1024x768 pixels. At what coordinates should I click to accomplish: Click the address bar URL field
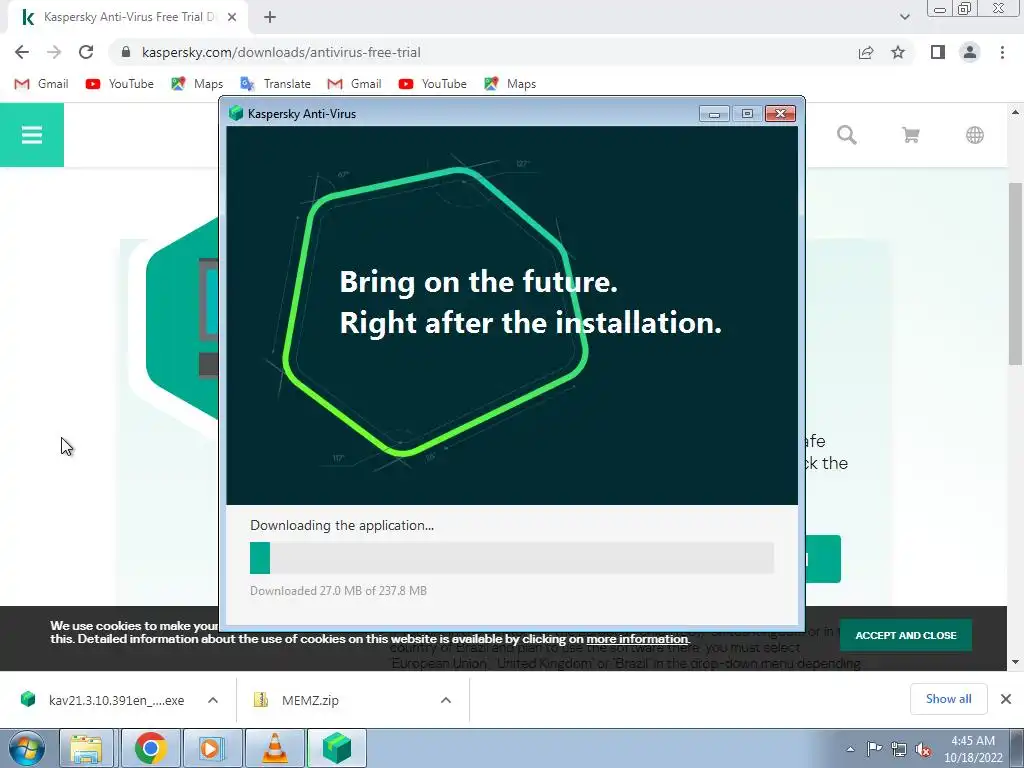(483, 52)
